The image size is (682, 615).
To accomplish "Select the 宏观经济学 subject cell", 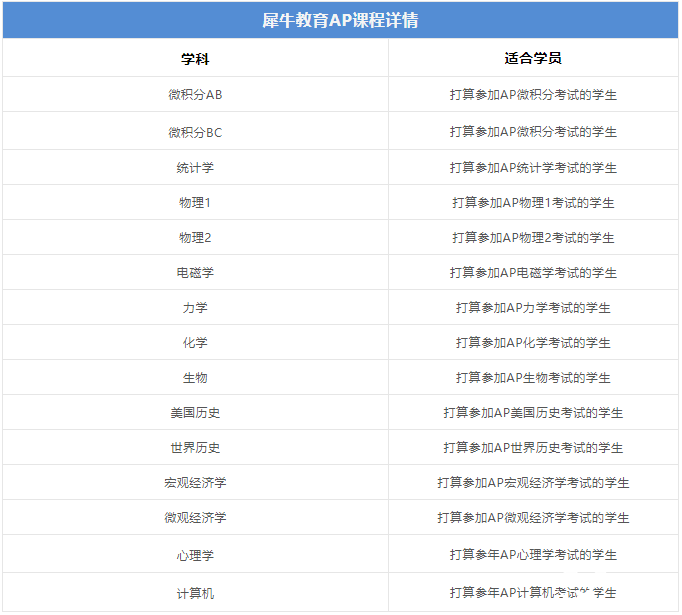I will 195,482.
